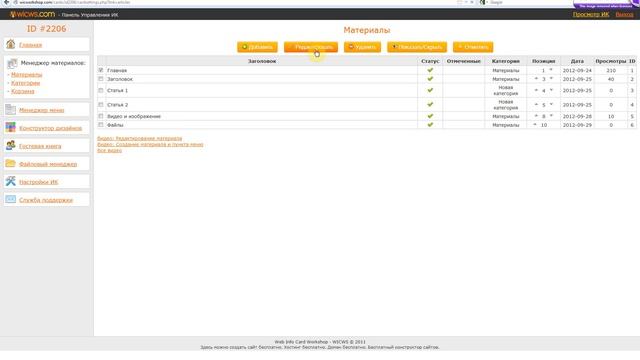Move Заголовок down with position arrow
The image size is (640, 360).
coord(551,79)
